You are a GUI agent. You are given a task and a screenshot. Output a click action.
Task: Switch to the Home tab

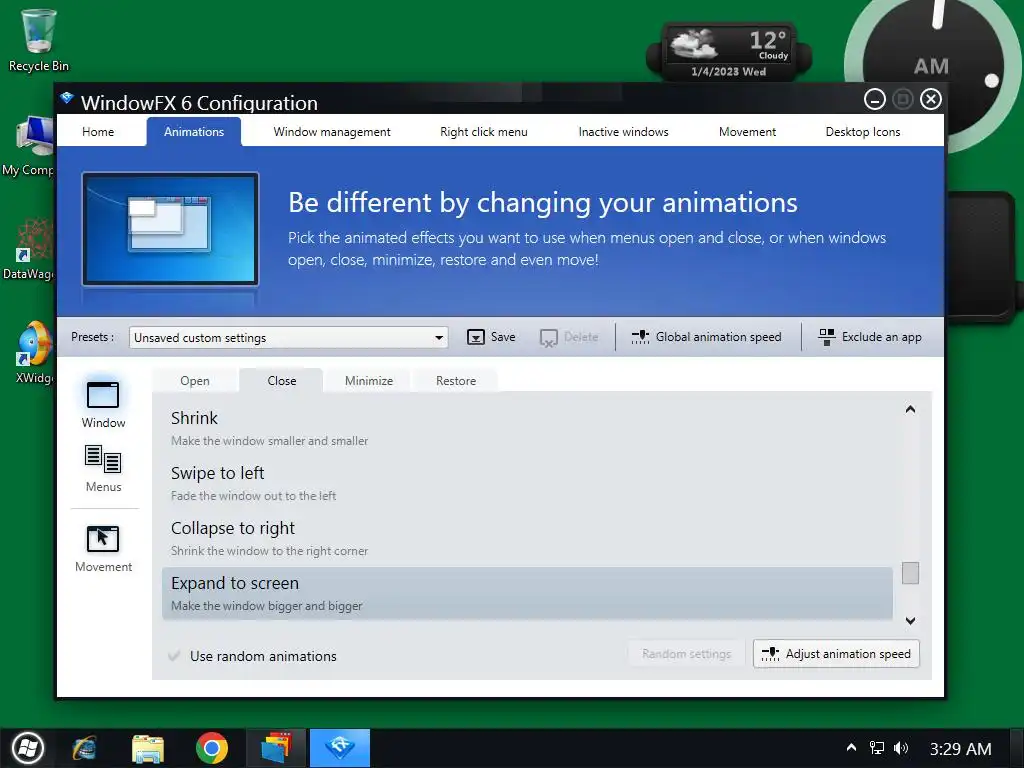[x=98, y=132]
